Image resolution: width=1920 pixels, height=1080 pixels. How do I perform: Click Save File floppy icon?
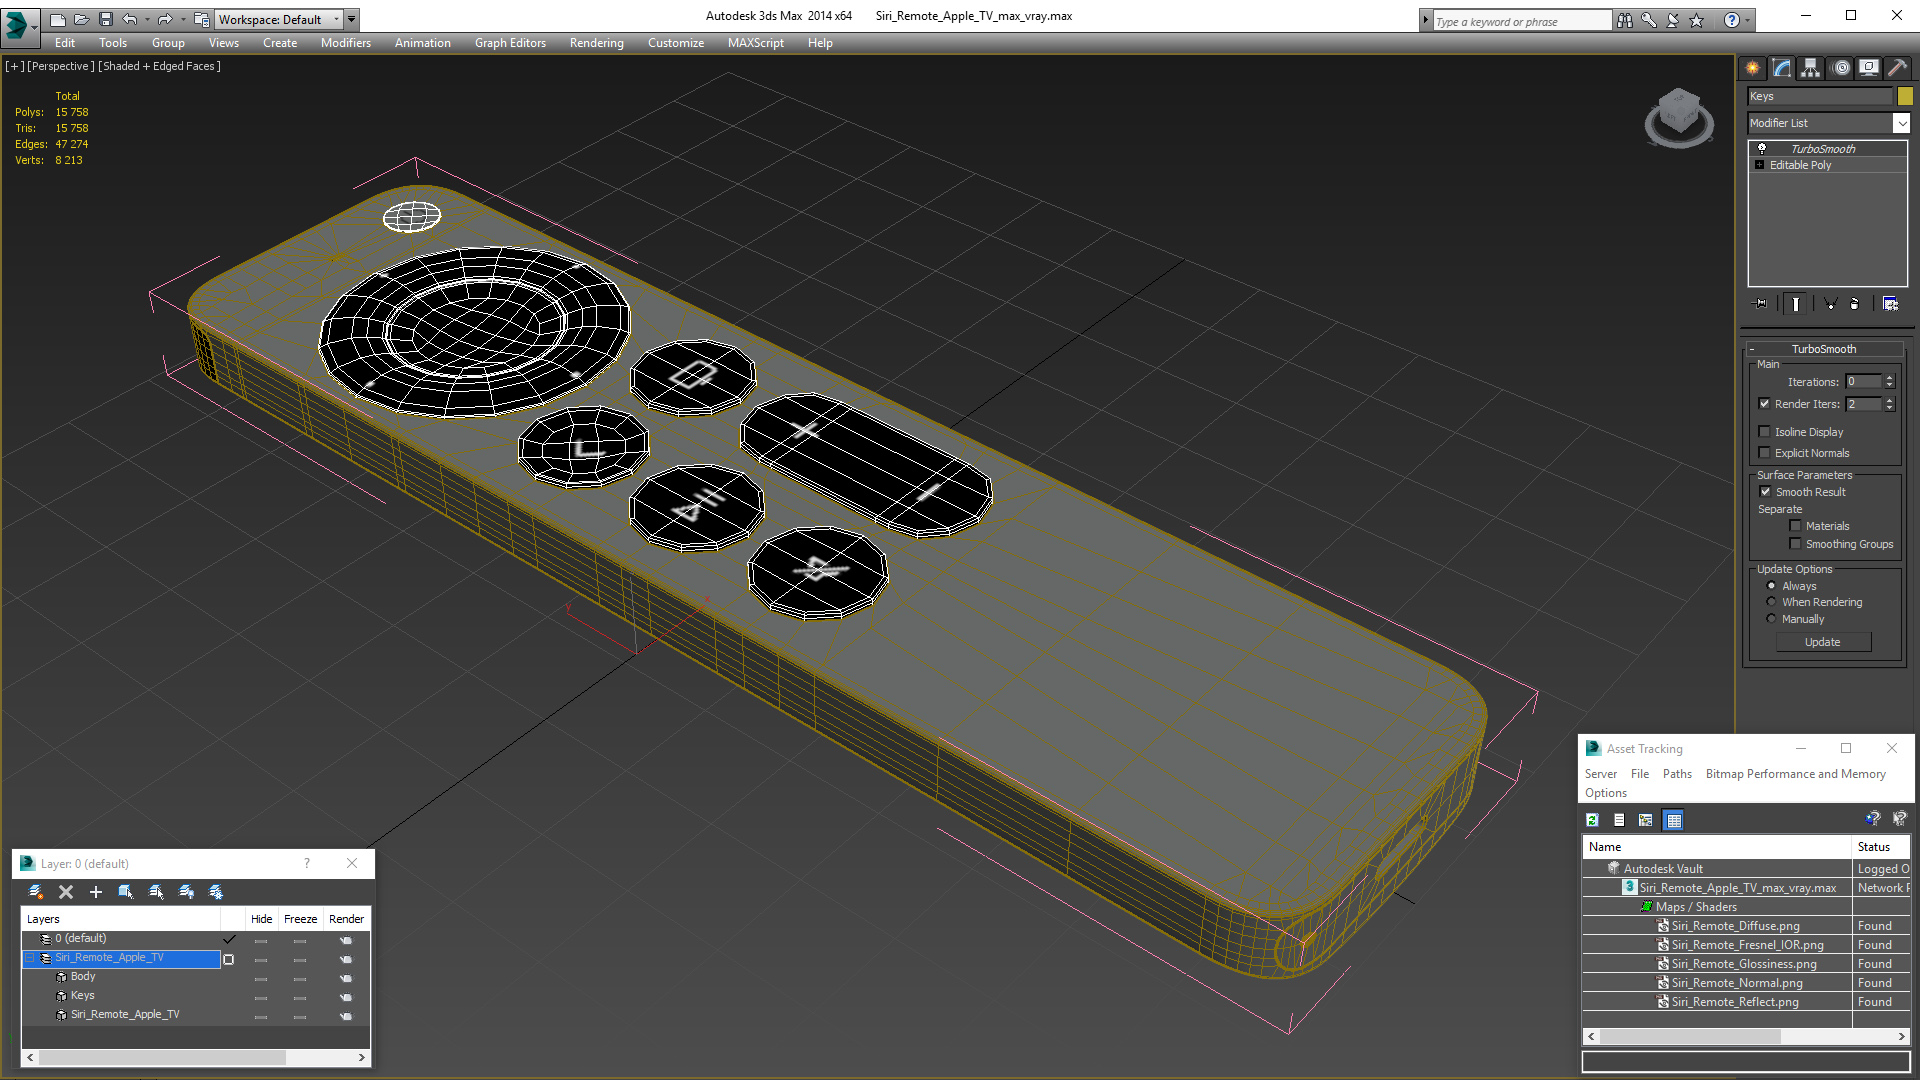click(x=106, y=19)
